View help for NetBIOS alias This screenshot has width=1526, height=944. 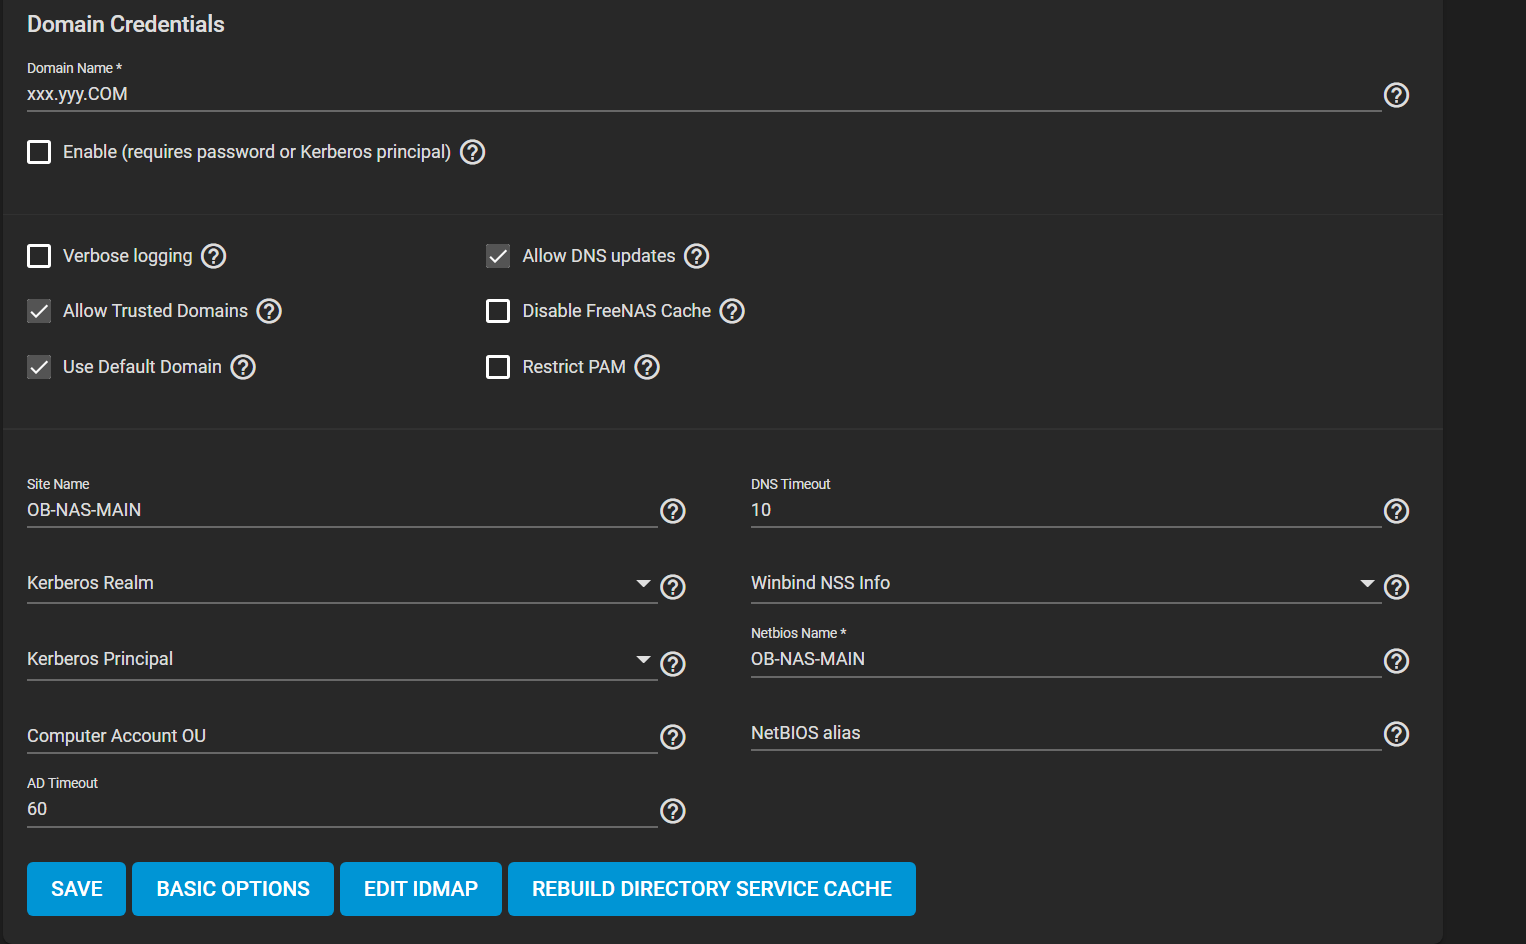coord(1396,734)
